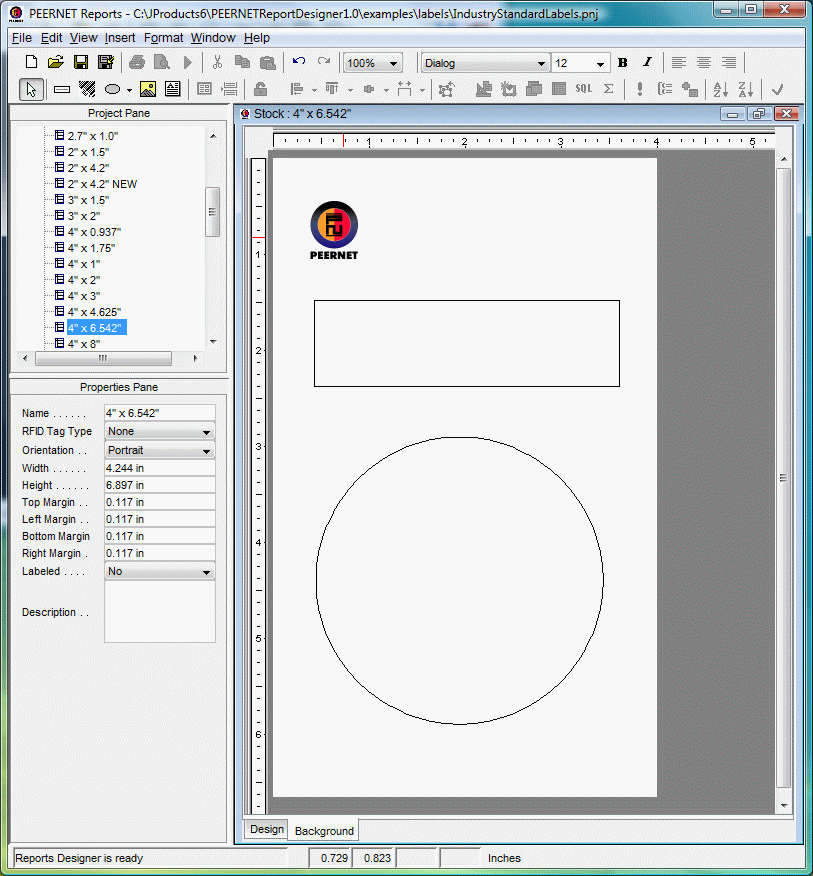Insert an image with the picture tool

148,89
